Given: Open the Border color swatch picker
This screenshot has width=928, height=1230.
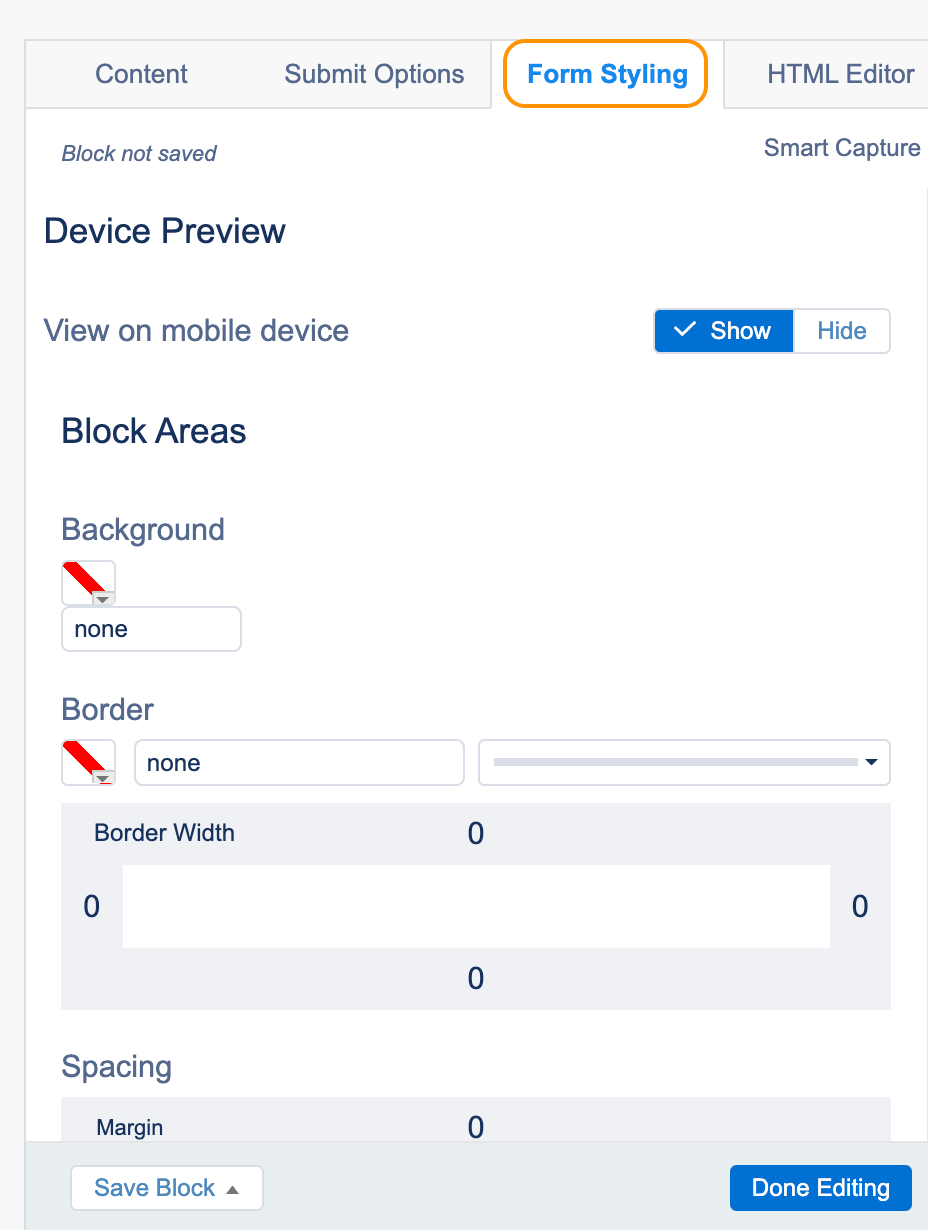Looking at the screenshot, I should [x=88, y=763].
